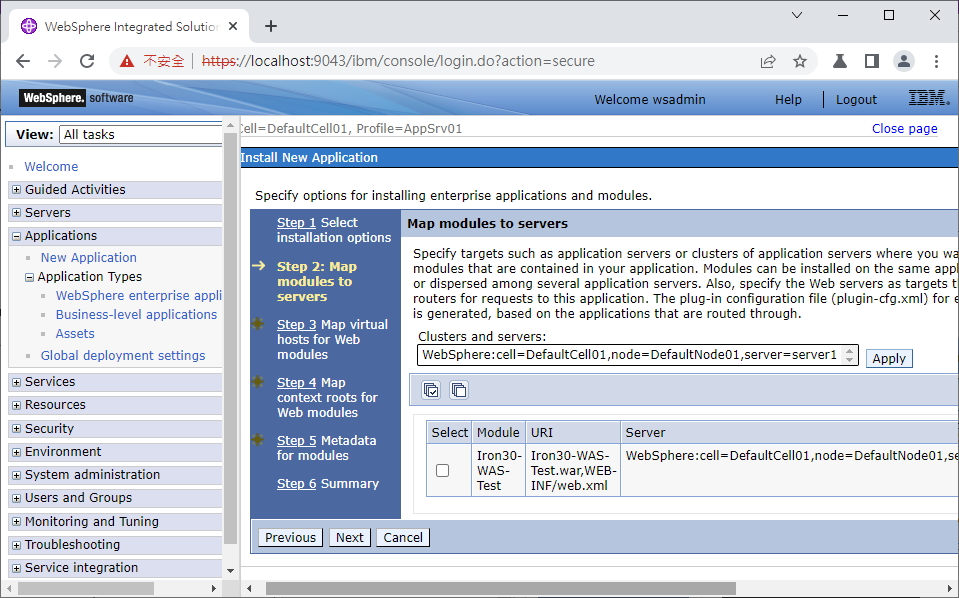The image size is (959, 598).
Task: Open New Application link
Action: 89,257
